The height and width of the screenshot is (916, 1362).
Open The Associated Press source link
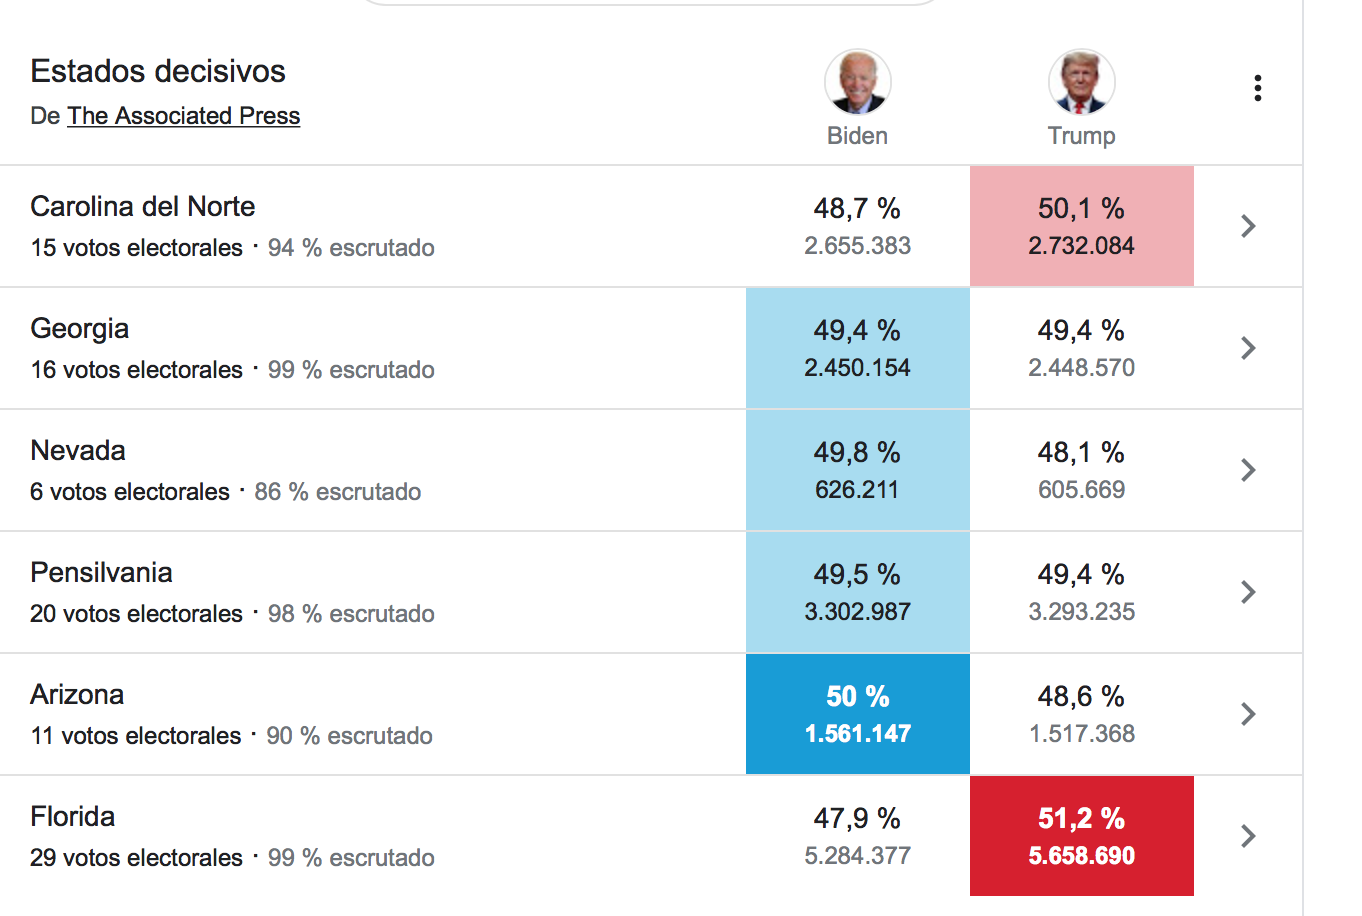coord(184,116)
